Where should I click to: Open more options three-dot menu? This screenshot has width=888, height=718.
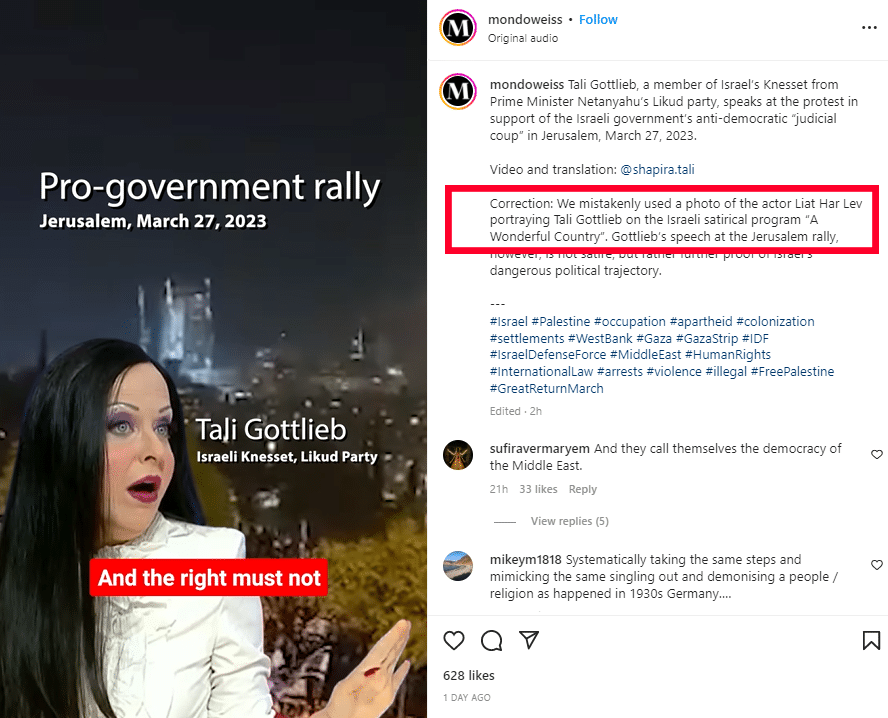[869, 28]
